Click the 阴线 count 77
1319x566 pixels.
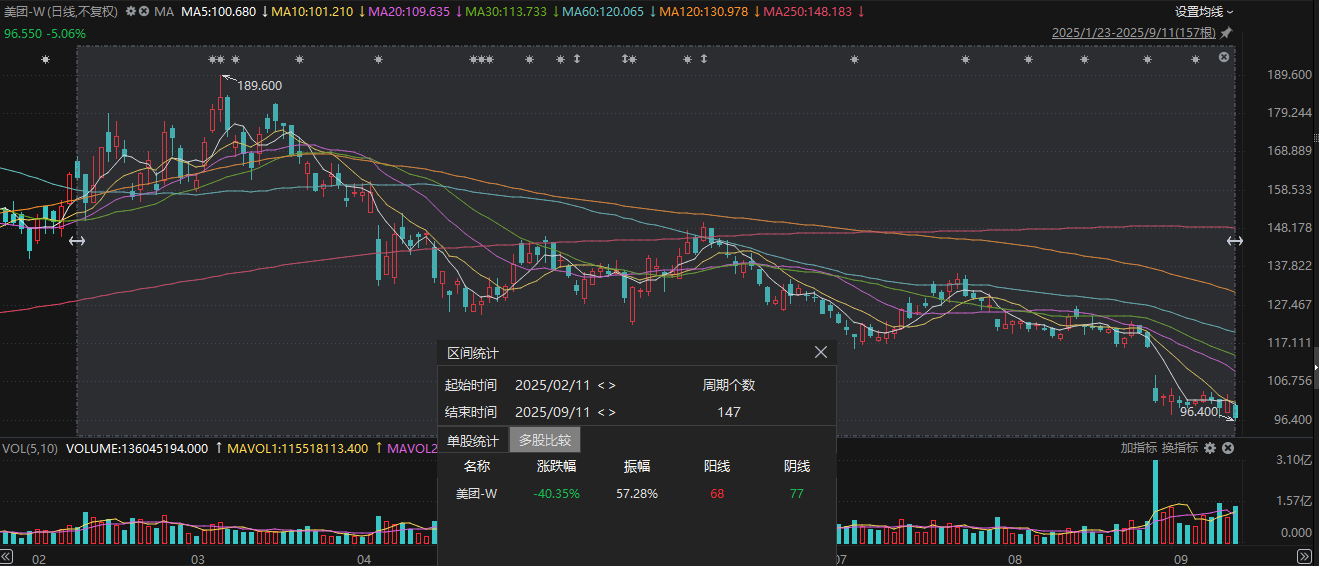tap(797, 493)
